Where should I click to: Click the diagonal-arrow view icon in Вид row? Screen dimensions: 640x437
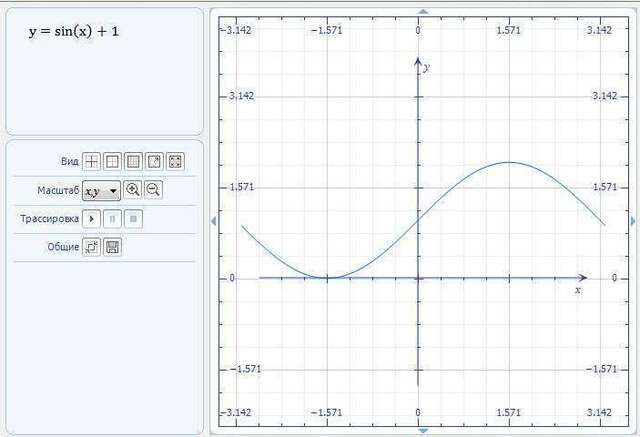154,162
